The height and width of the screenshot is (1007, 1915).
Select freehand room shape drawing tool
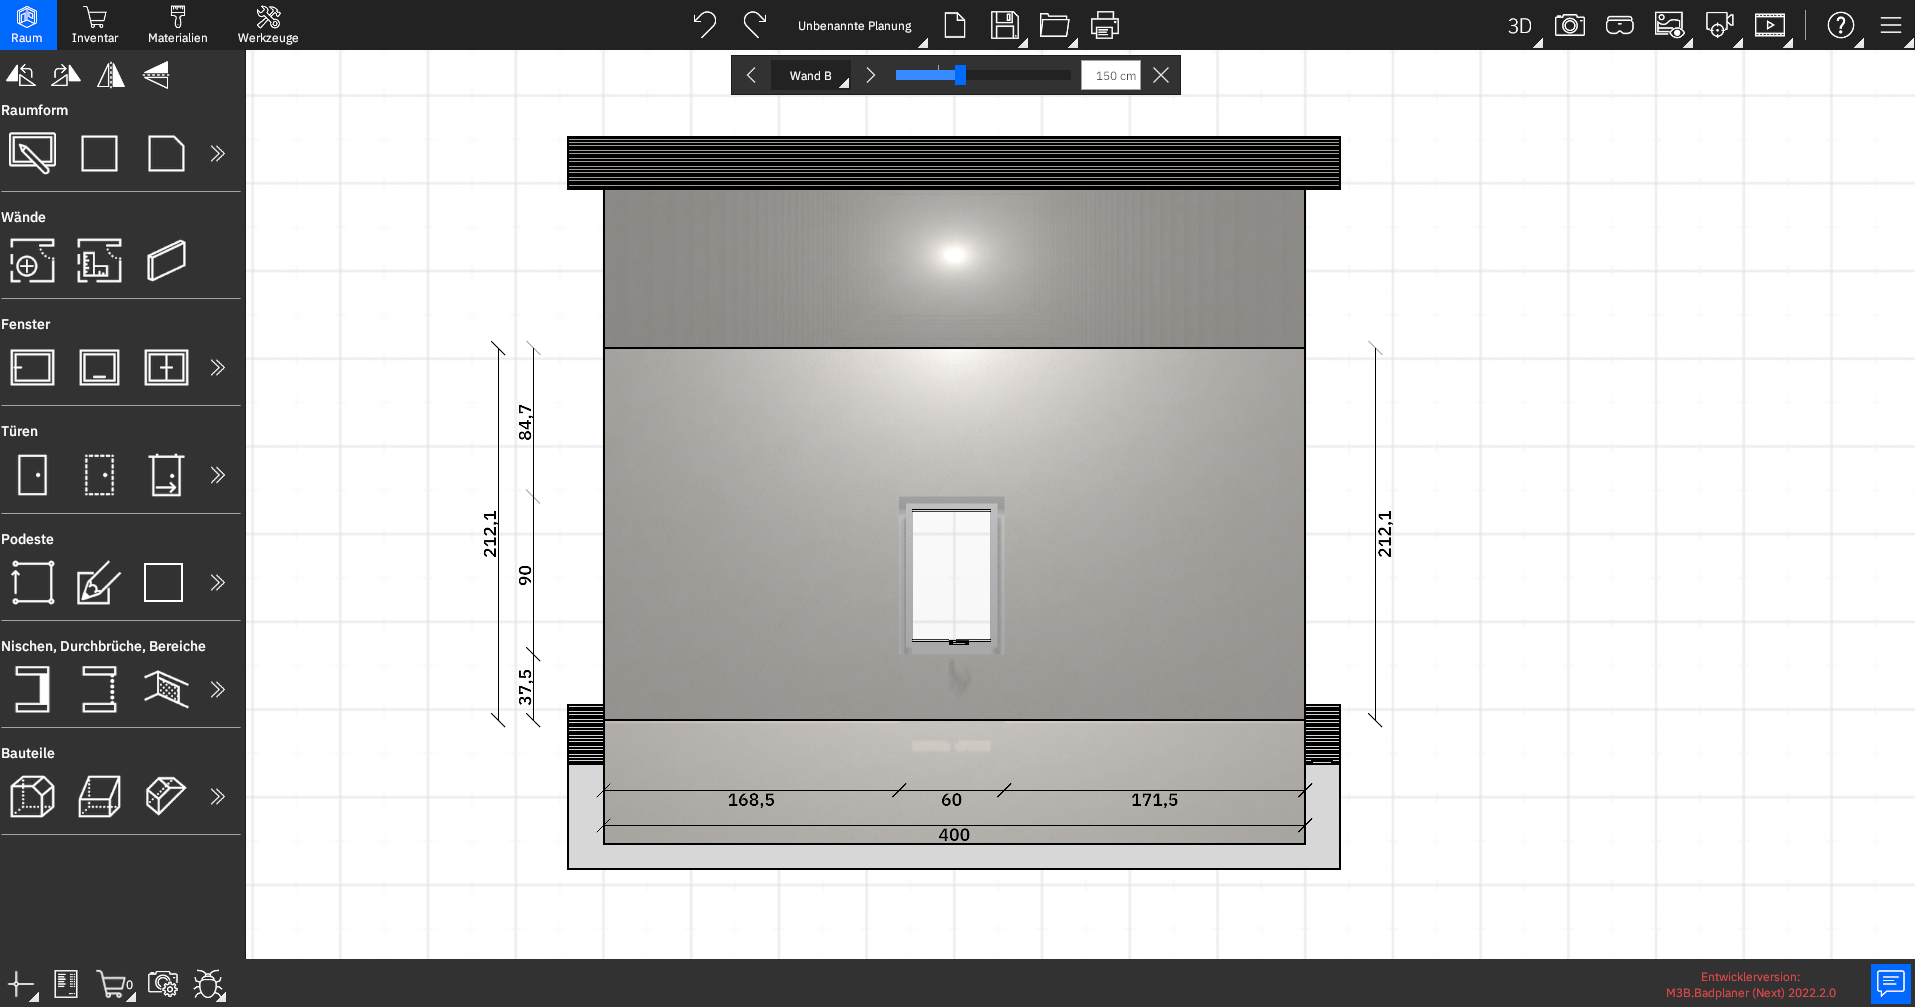click(32, 153)
